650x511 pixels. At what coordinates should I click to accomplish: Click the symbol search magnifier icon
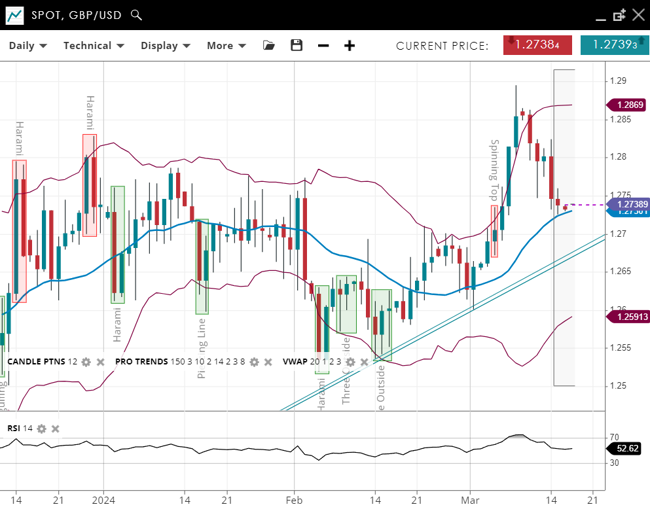136,15
